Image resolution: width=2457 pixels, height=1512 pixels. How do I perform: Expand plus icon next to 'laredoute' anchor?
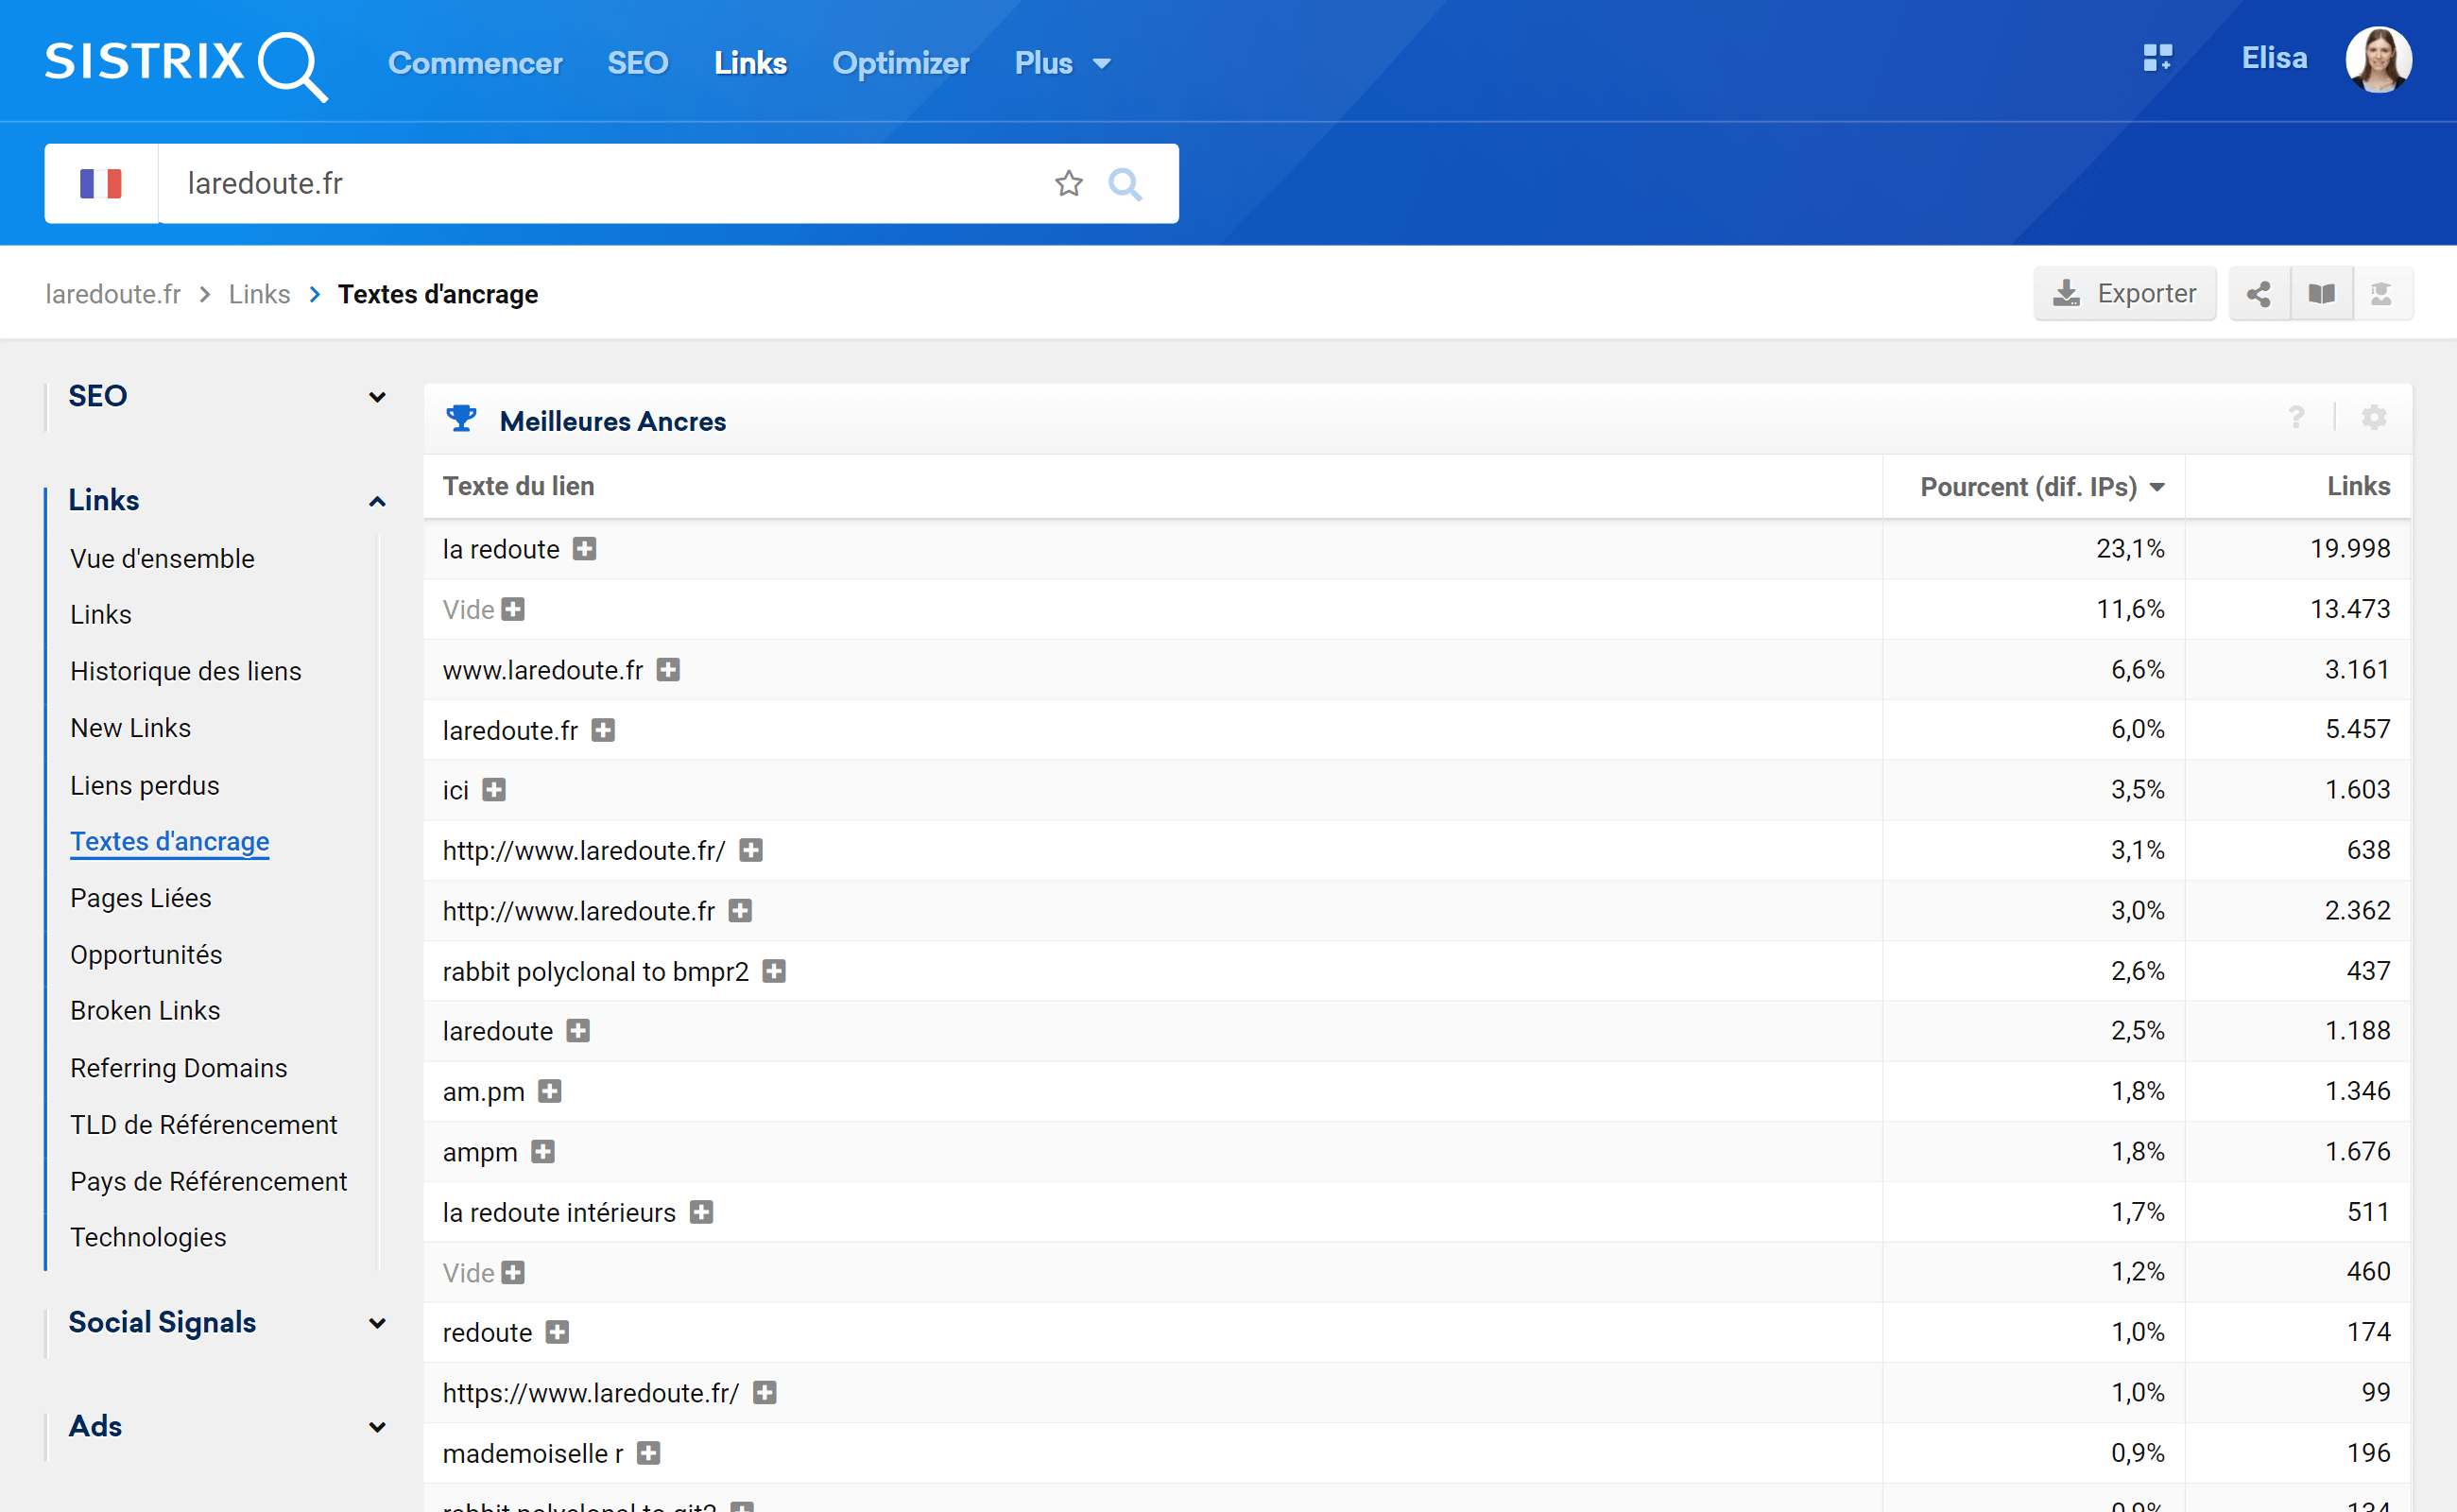click(x=578, y=1031)
